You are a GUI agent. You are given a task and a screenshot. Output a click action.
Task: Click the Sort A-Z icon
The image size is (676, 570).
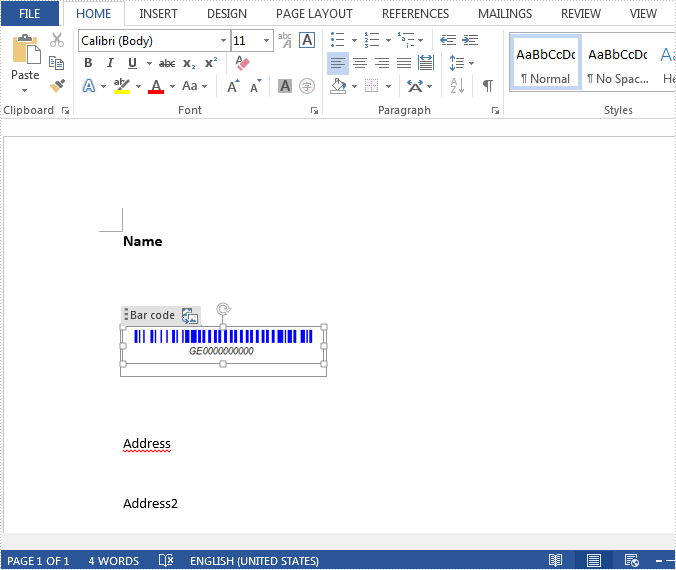point(457,86)
